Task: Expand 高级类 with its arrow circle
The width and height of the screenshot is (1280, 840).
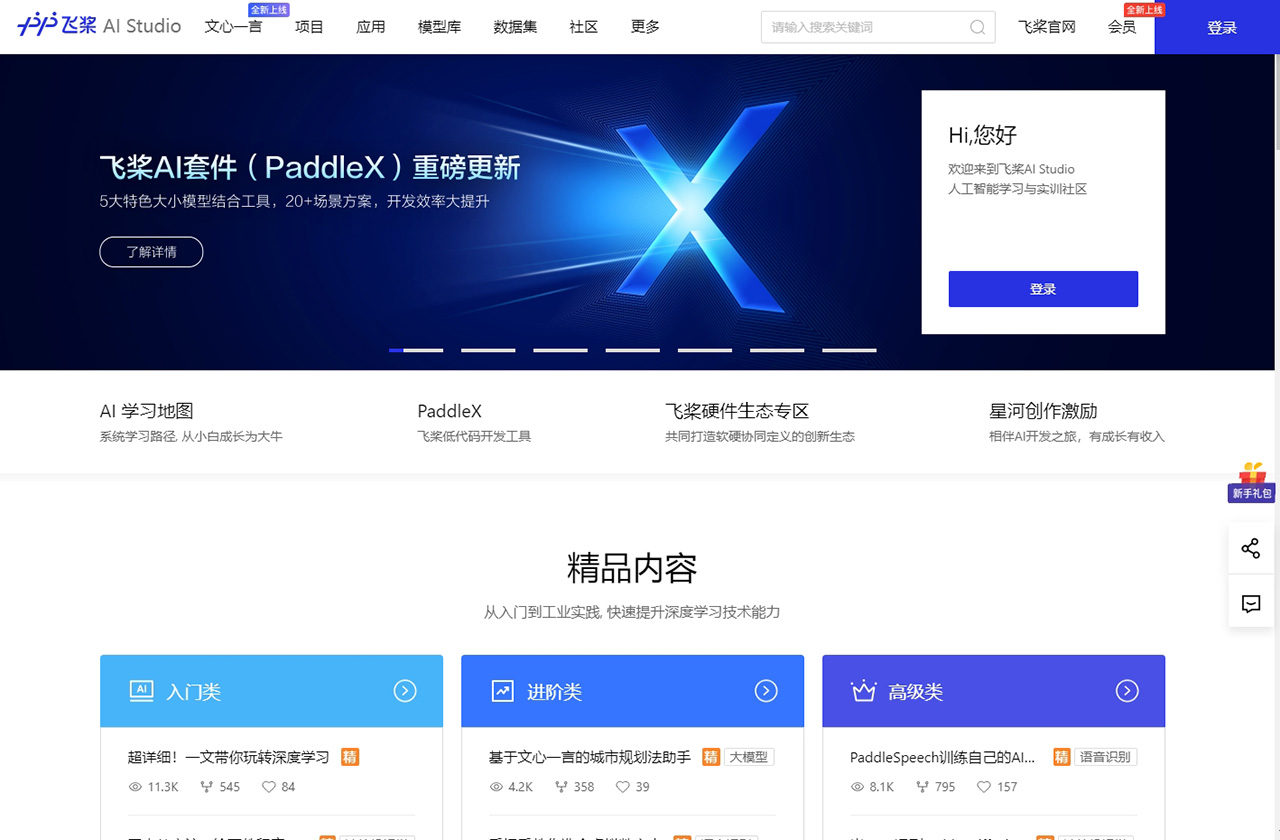Action: 1127,691
